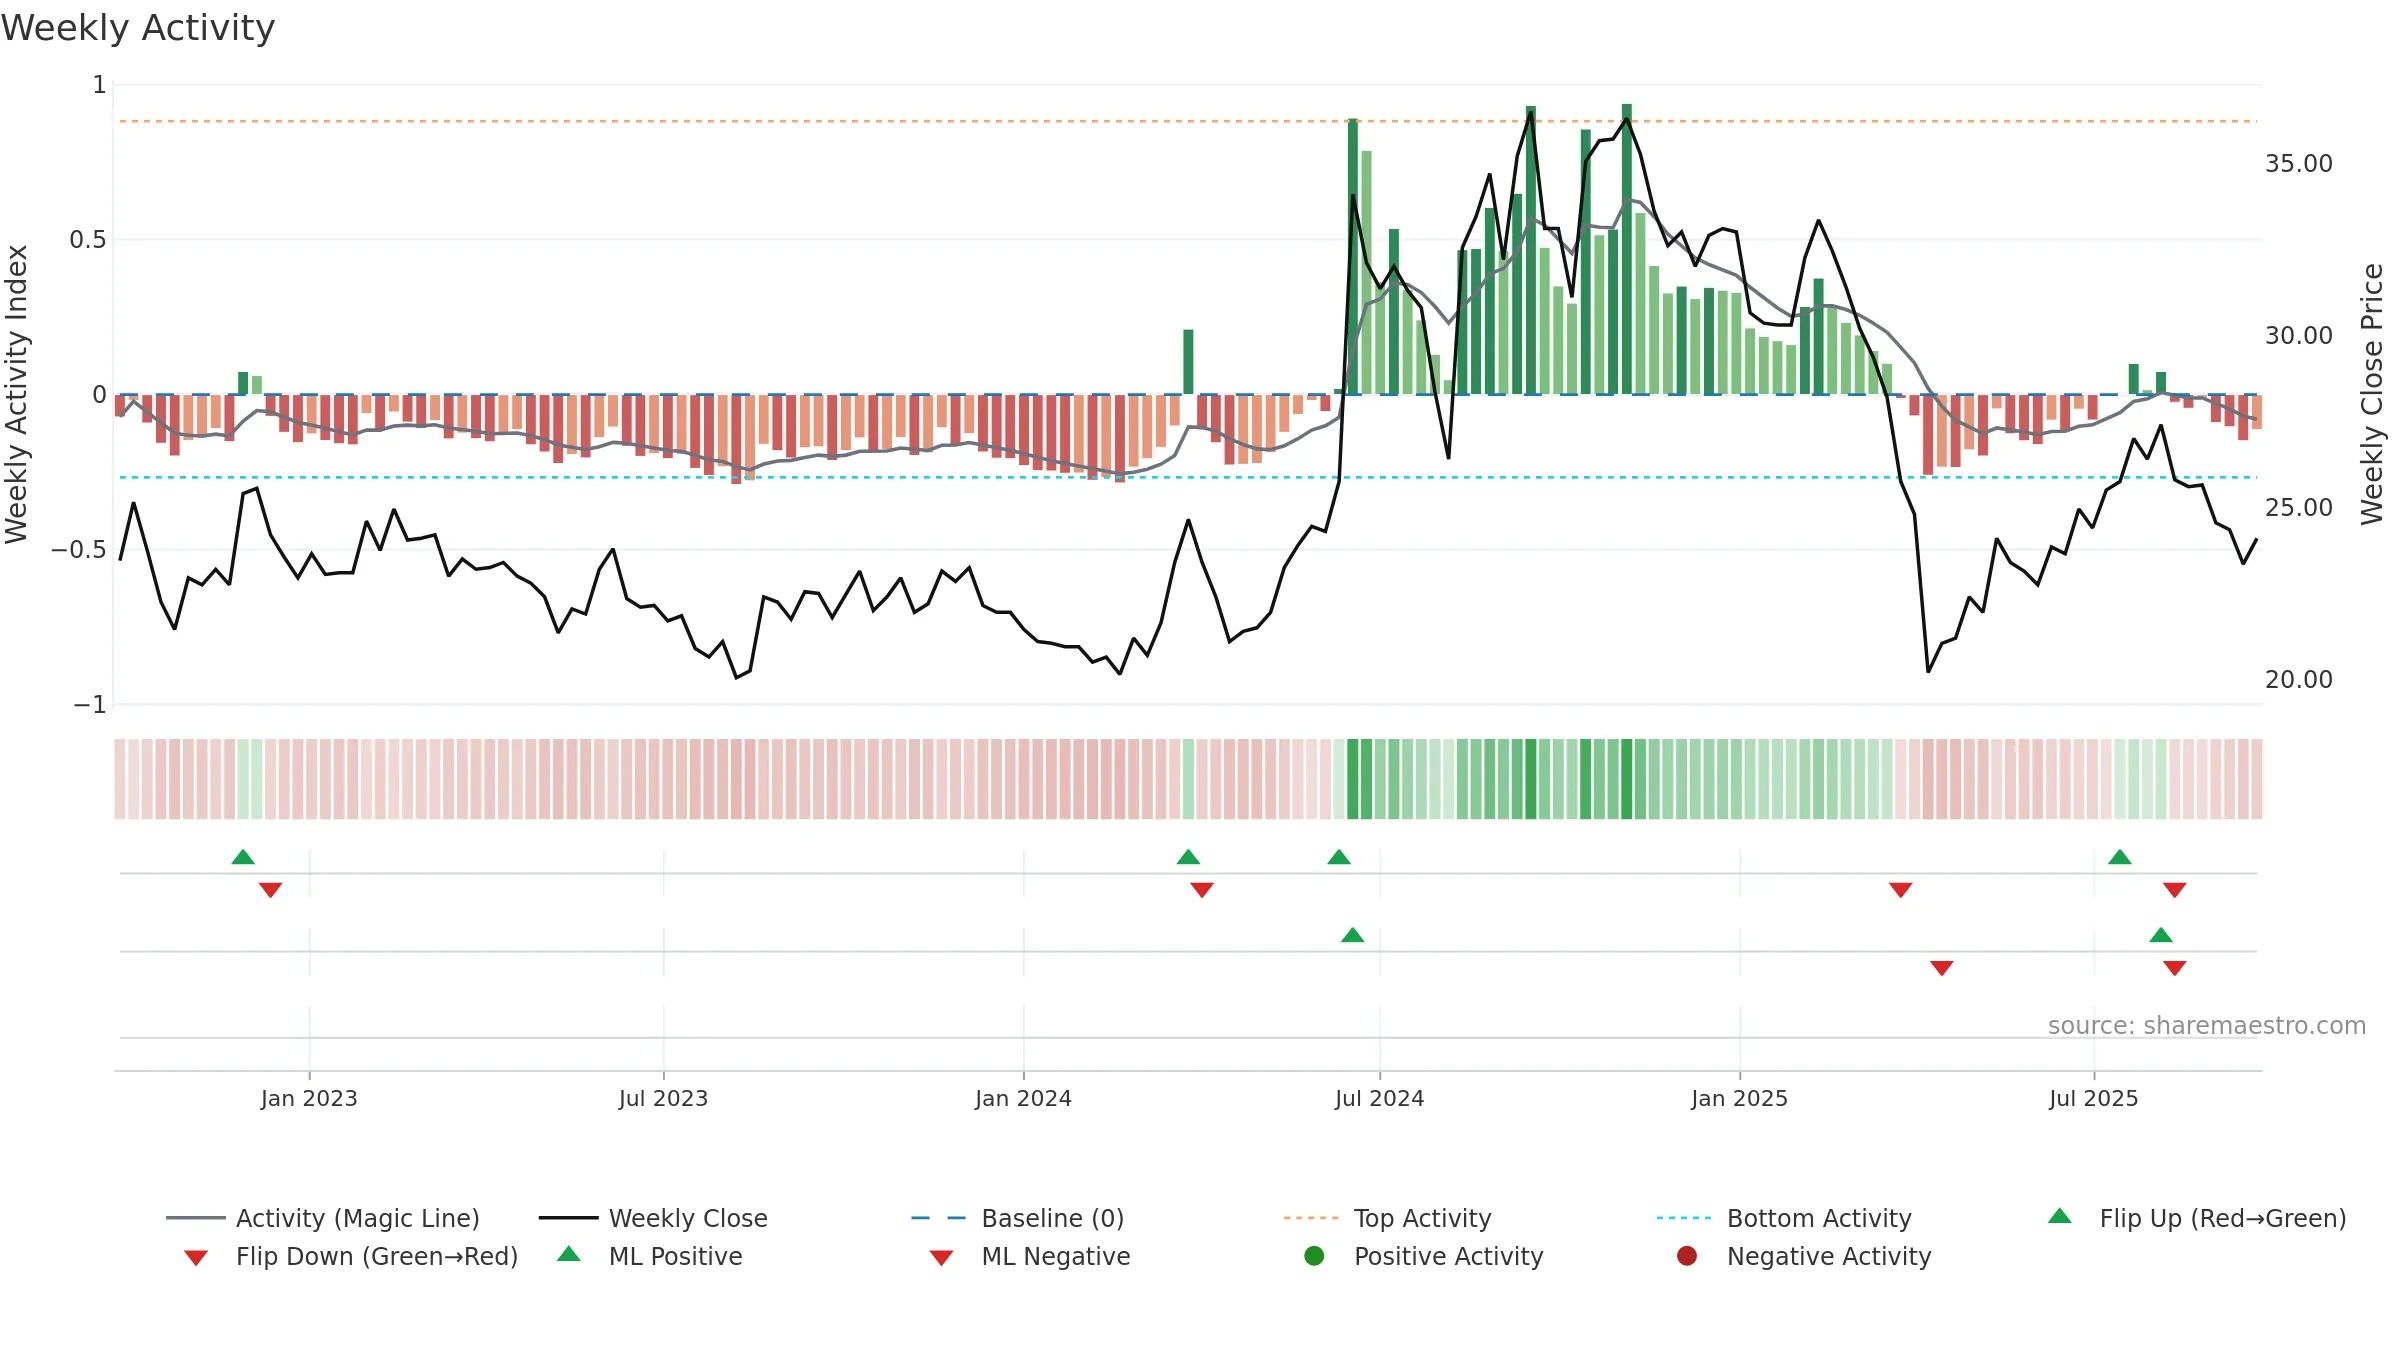Toggle the Bottom Activity legend entry
Viewport: 2400px width, 1350px height.
coord(1784,1218)
